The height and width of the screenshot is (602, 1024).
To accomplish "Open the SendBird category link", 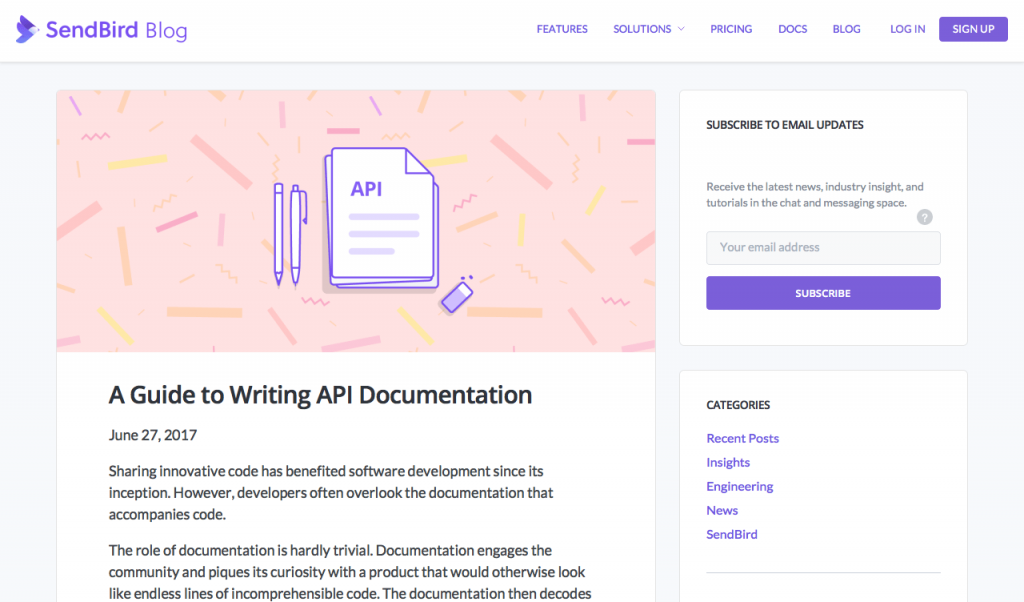I will [731, 534].
